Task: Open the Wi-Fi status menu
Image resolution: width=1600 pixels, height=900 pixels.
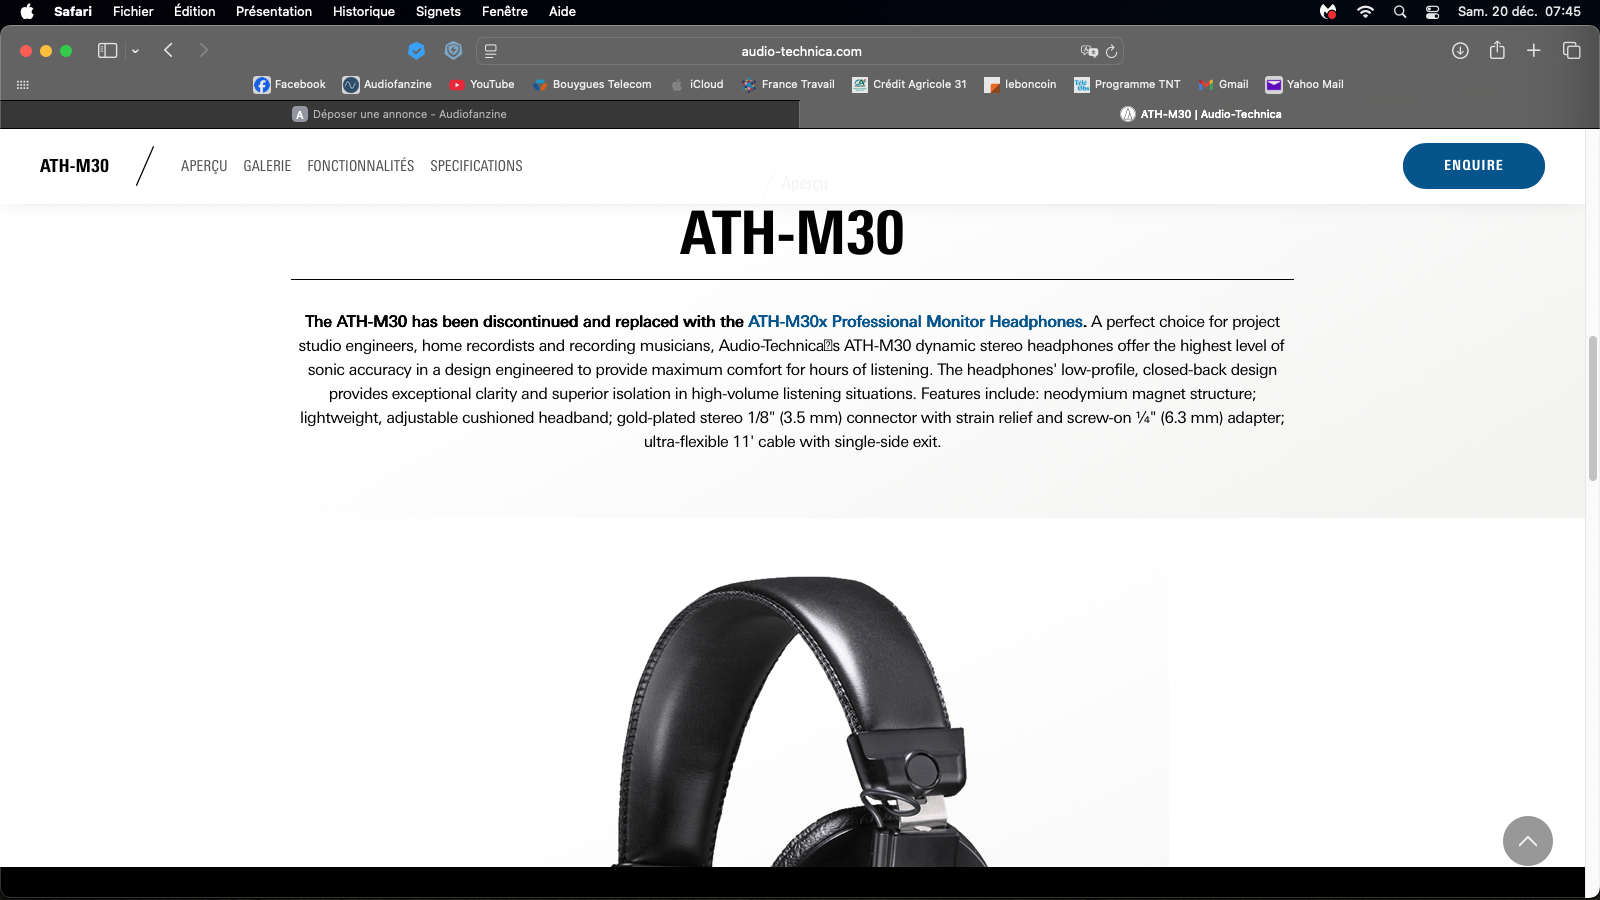Action: point(1365,12)
